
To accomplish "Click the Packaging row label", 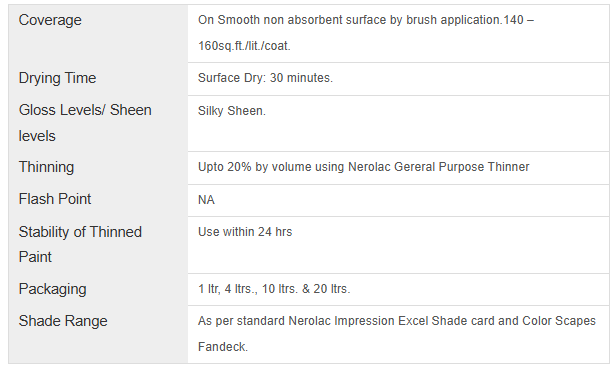I will click(x=53, y=289).
